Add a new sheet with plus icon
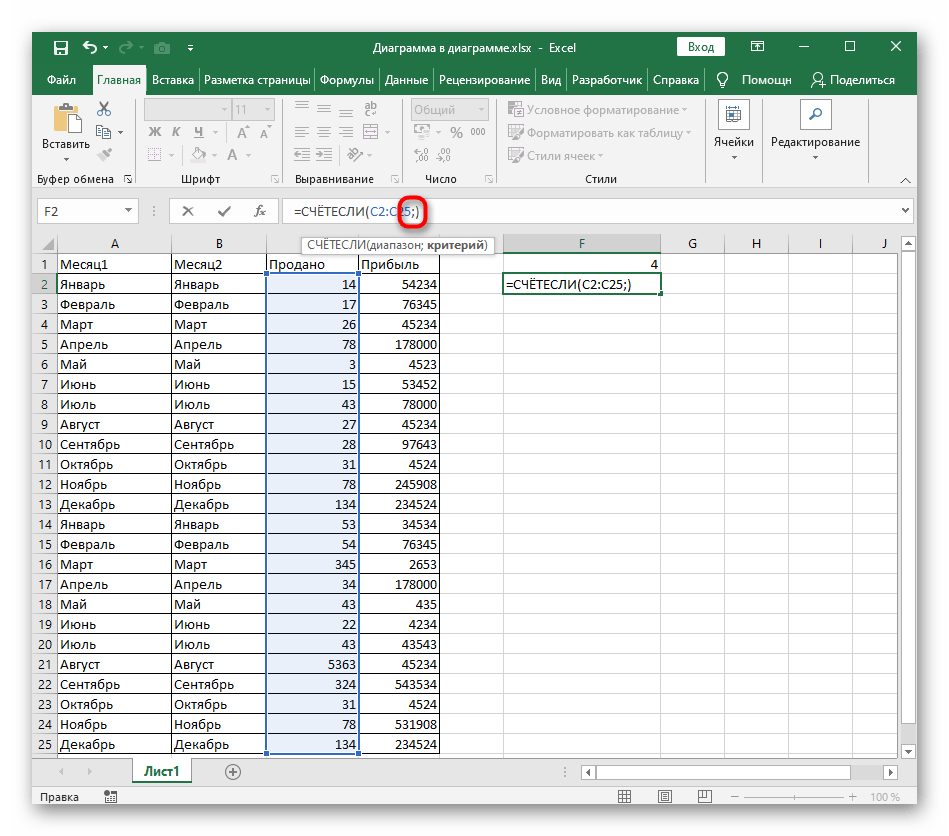The width and height of the screenshot is (949, 836). tap(233, 772)
